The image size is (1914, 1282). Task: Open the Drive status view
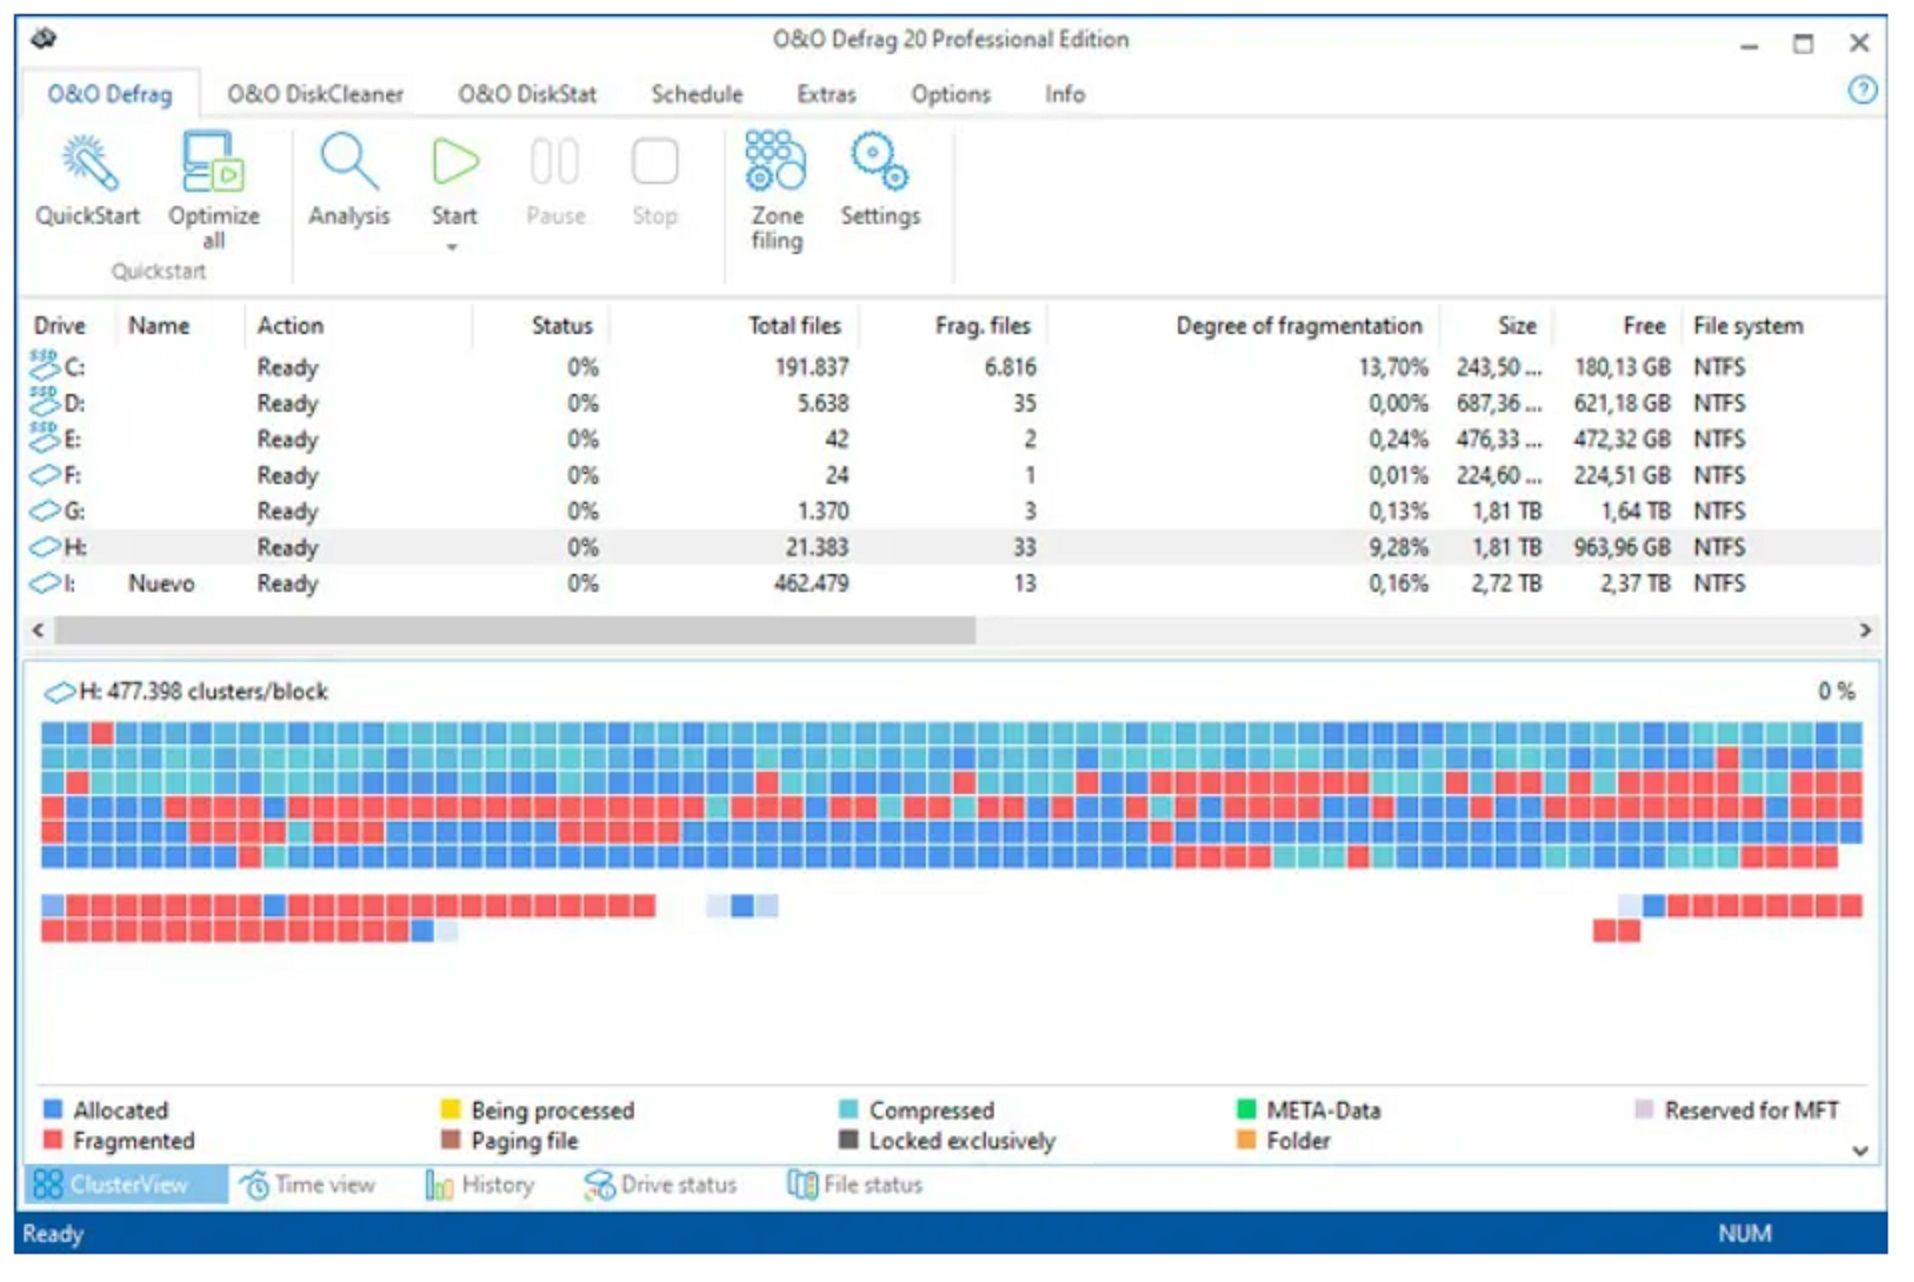(660, 1185)
